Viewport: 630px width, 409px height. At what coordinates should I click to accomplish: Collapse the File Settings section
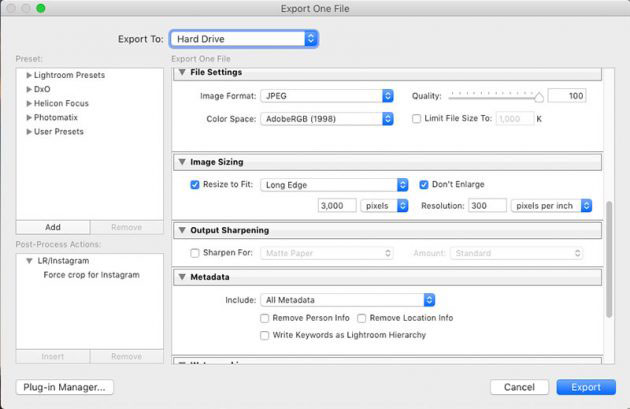(x=182, y=72)
